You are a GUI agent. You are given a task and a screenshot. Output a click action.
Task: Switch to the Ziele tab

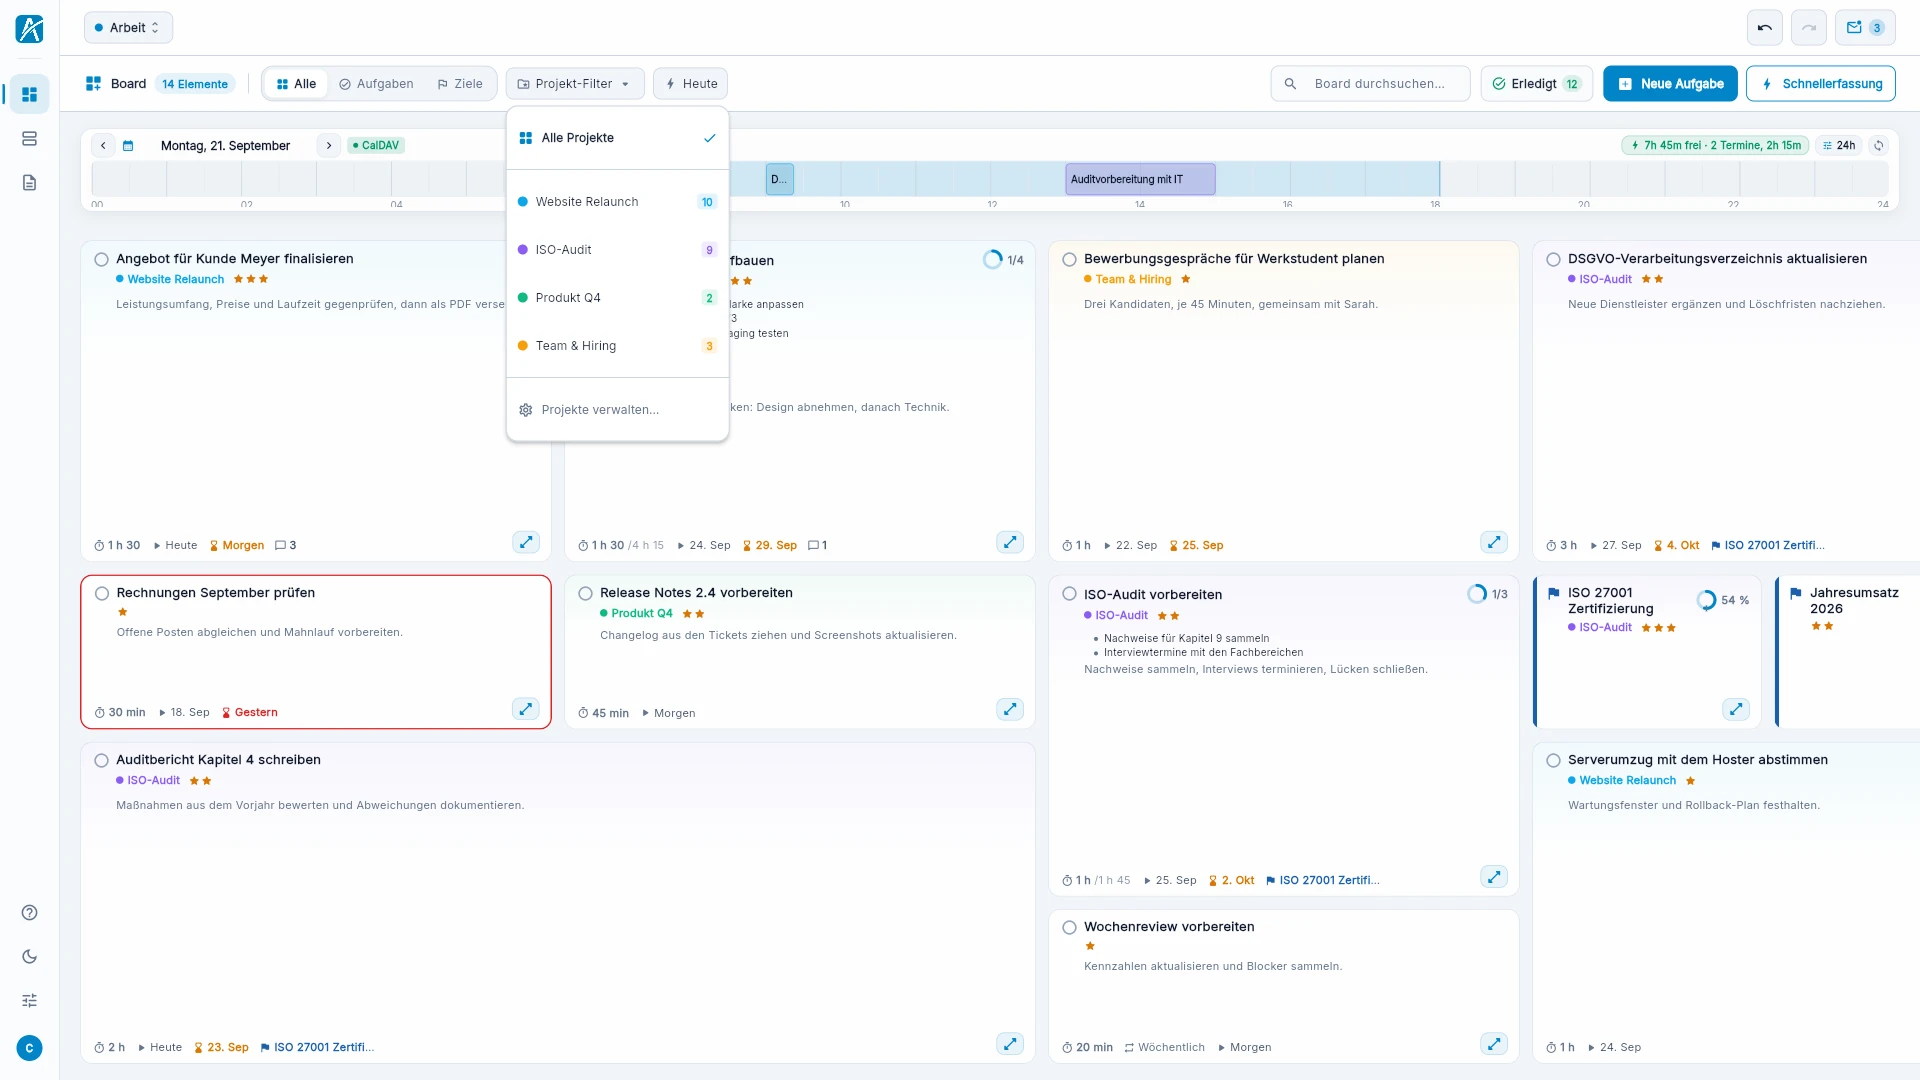pyautogui.click(x=460, y=84)
